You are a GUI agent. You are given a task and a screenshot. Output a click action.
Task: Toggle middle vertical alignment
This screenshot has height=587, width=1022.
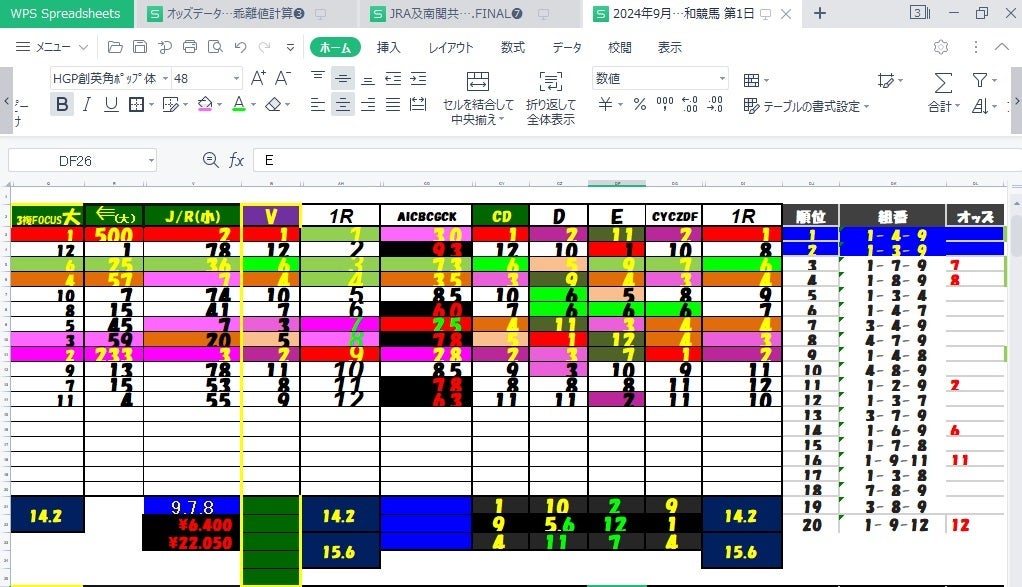343,79
